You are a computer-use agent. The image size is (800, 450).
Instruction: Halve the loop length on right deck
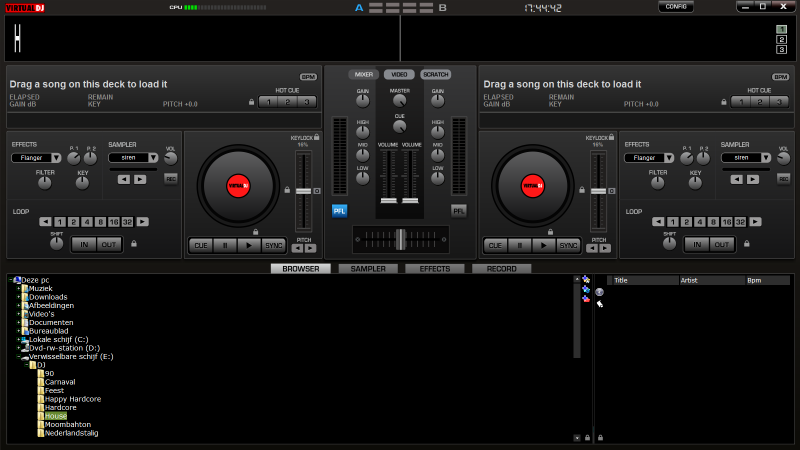(x=658, y=221)
